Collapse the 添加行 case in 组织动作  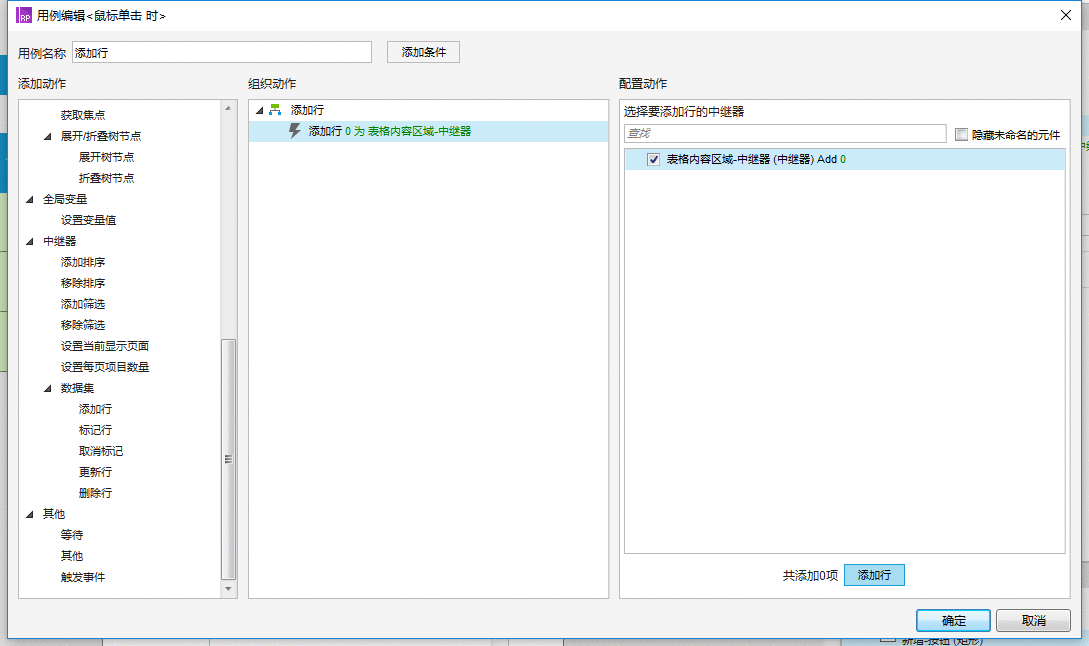tap(259, 110)
